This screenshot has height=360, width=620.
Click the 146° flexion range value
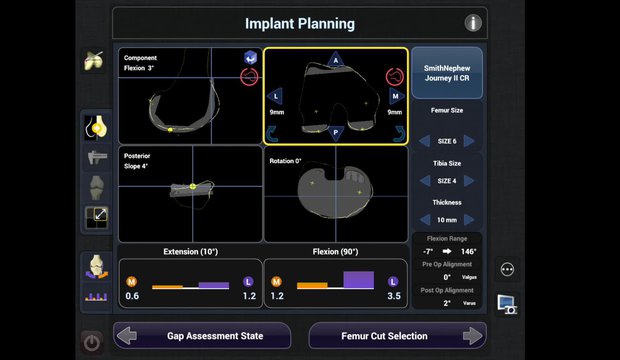[x=469, y=252]
